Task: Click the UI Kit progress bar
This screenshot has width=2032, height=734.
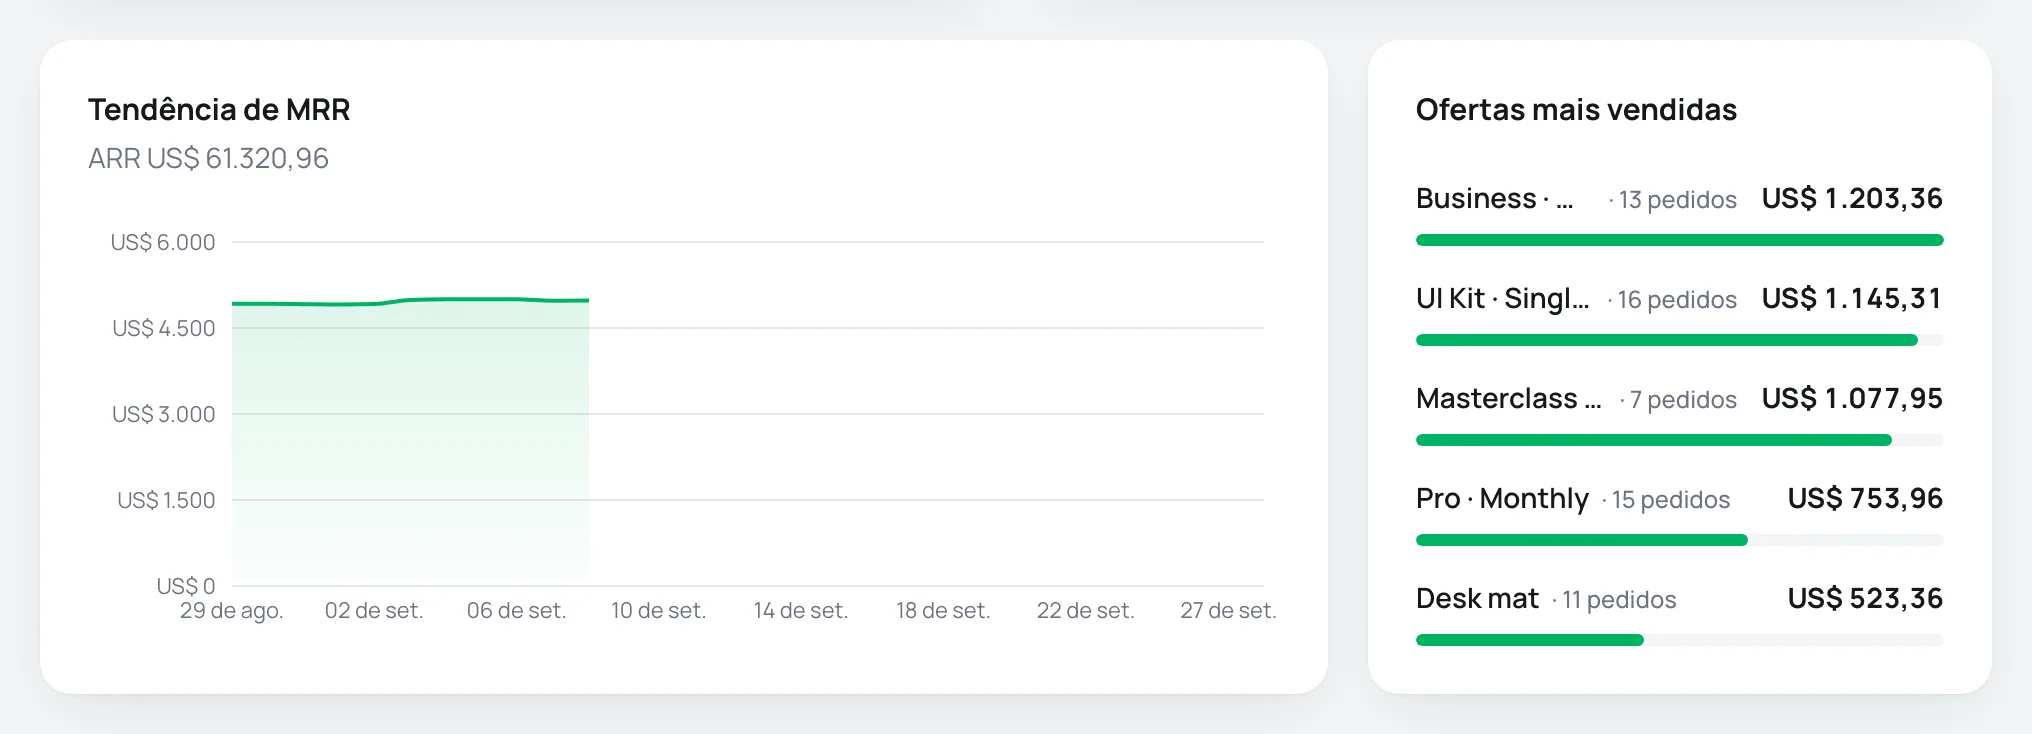Action: 1679,340
